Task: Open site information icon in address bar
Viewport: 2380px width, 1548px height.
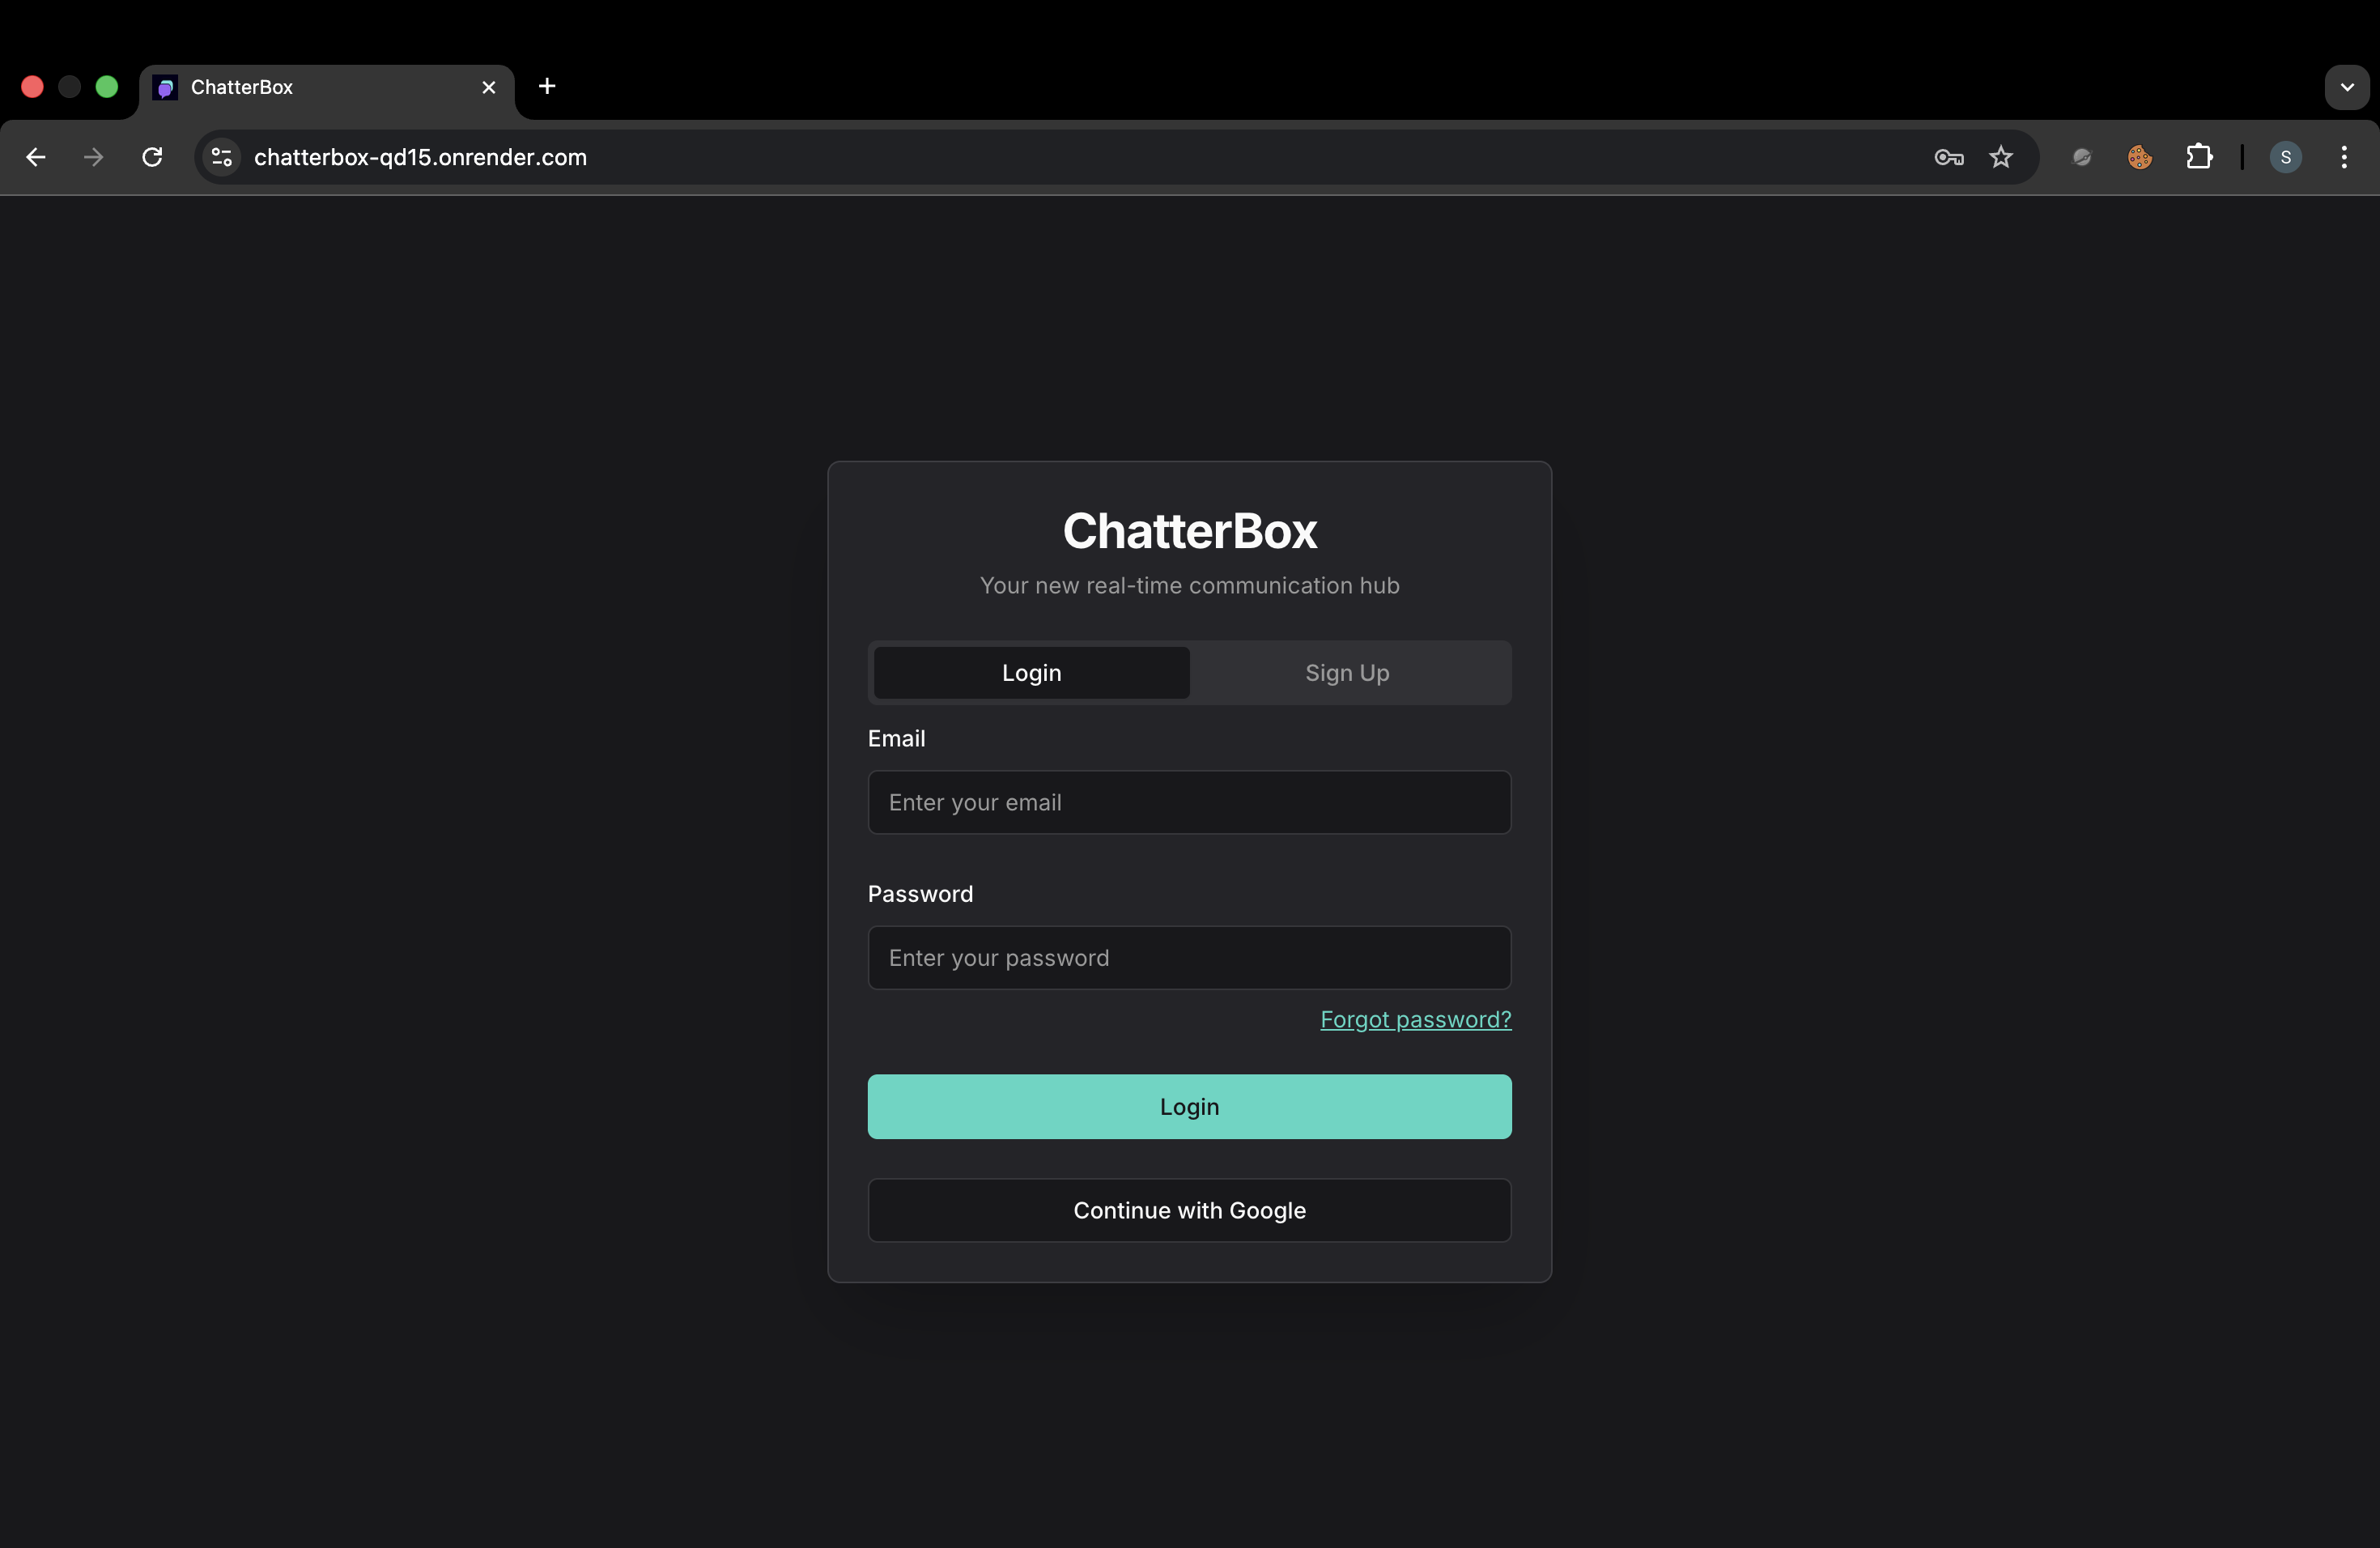Action: point(222,157)
